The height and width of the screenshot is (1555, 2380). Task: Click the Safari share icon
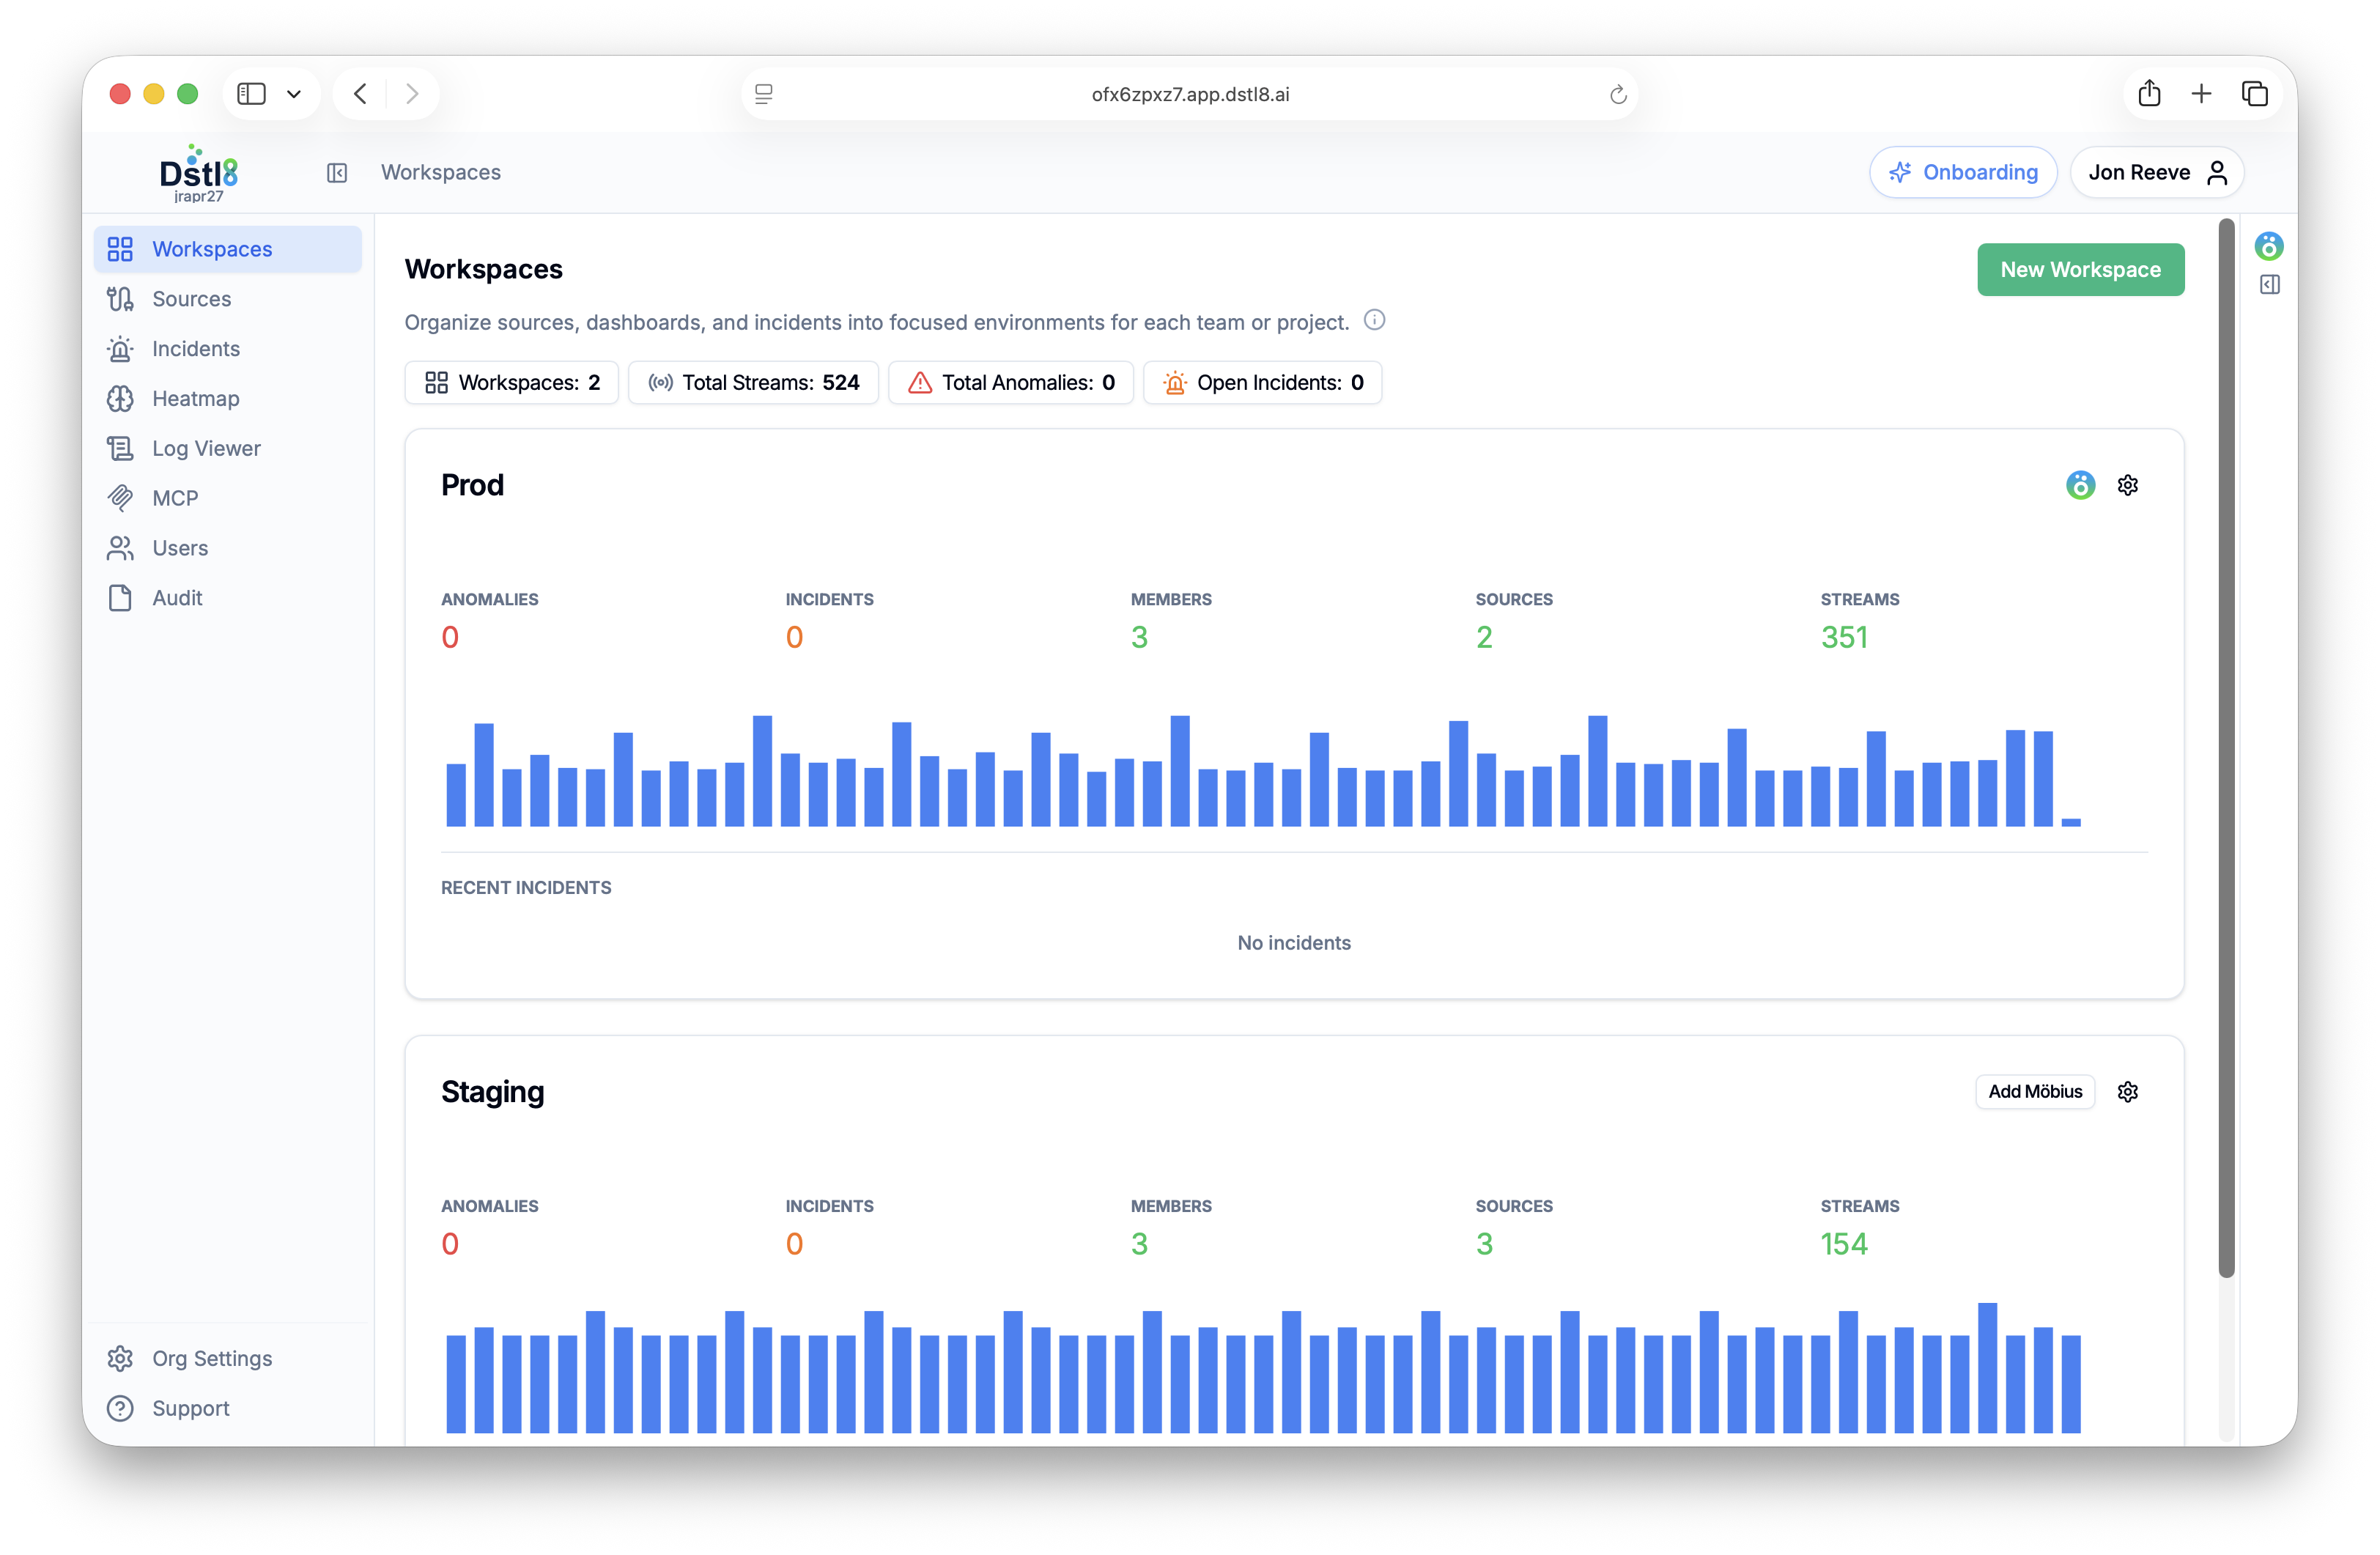click(2149, 94)
